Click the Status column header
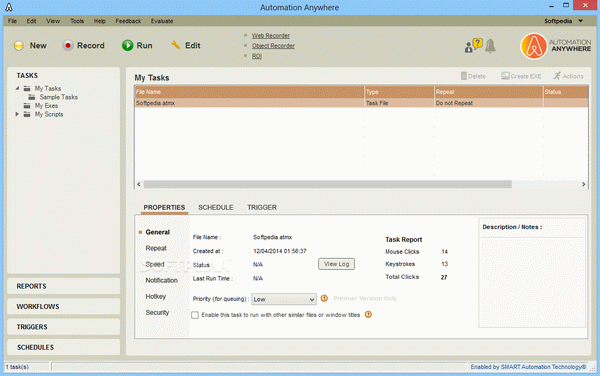This screenshot has height=376, width=600. (x=566, y=92)
